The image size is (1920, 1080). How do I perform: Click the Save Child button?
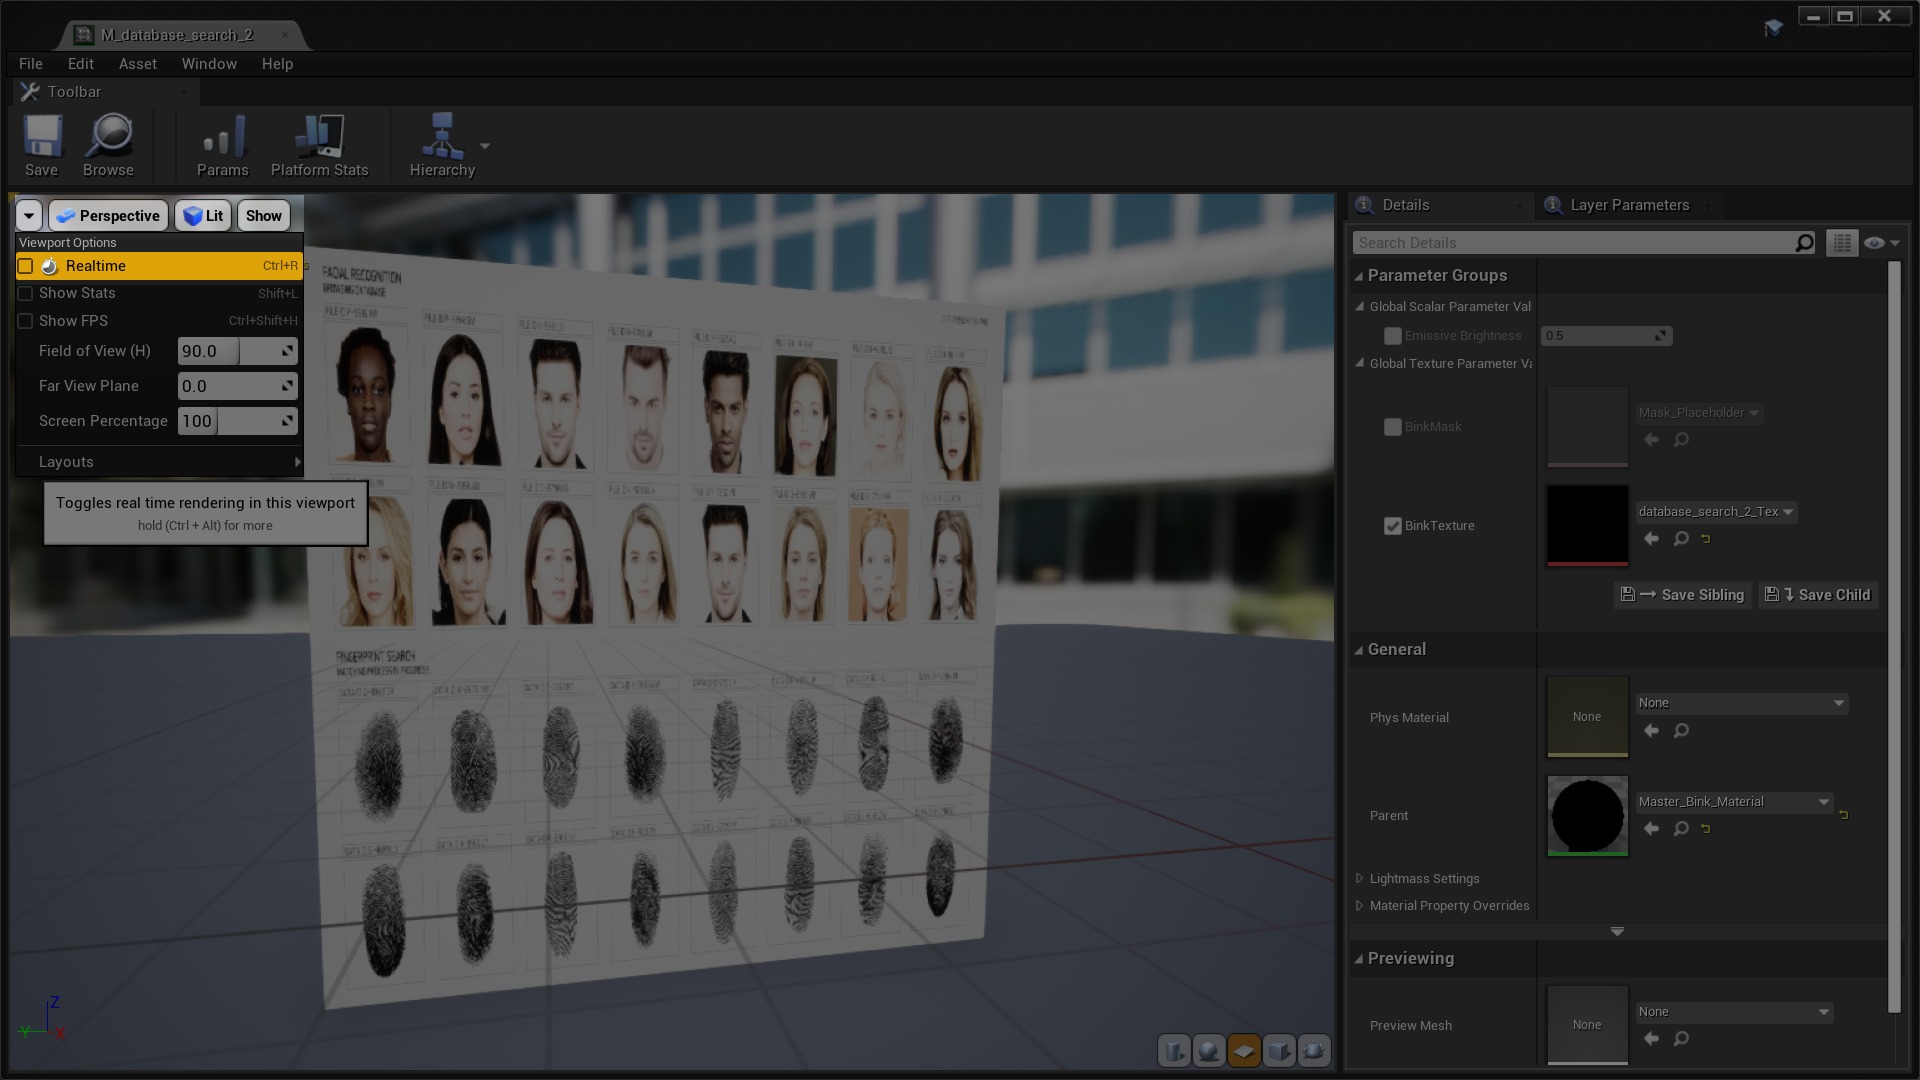coord(1818,595)
